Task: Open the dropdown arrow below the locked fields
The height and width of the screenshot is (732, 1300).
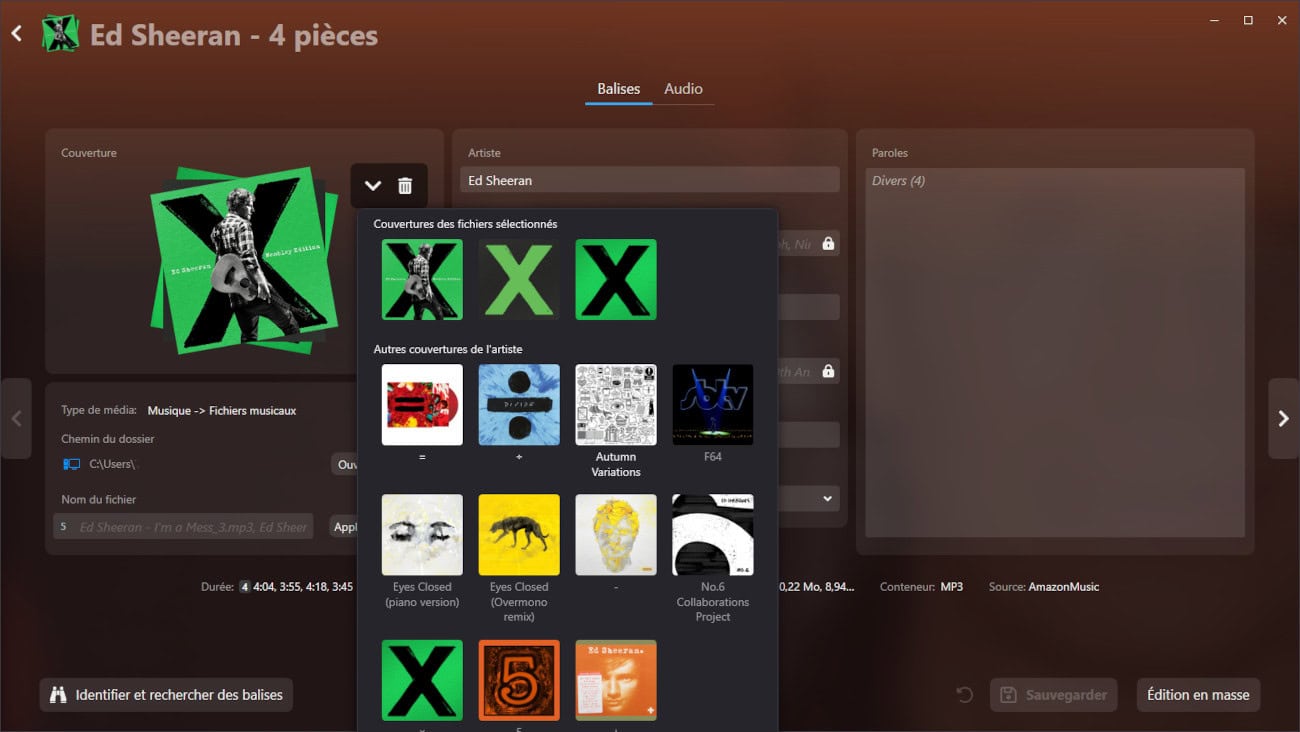Action: 828,498
